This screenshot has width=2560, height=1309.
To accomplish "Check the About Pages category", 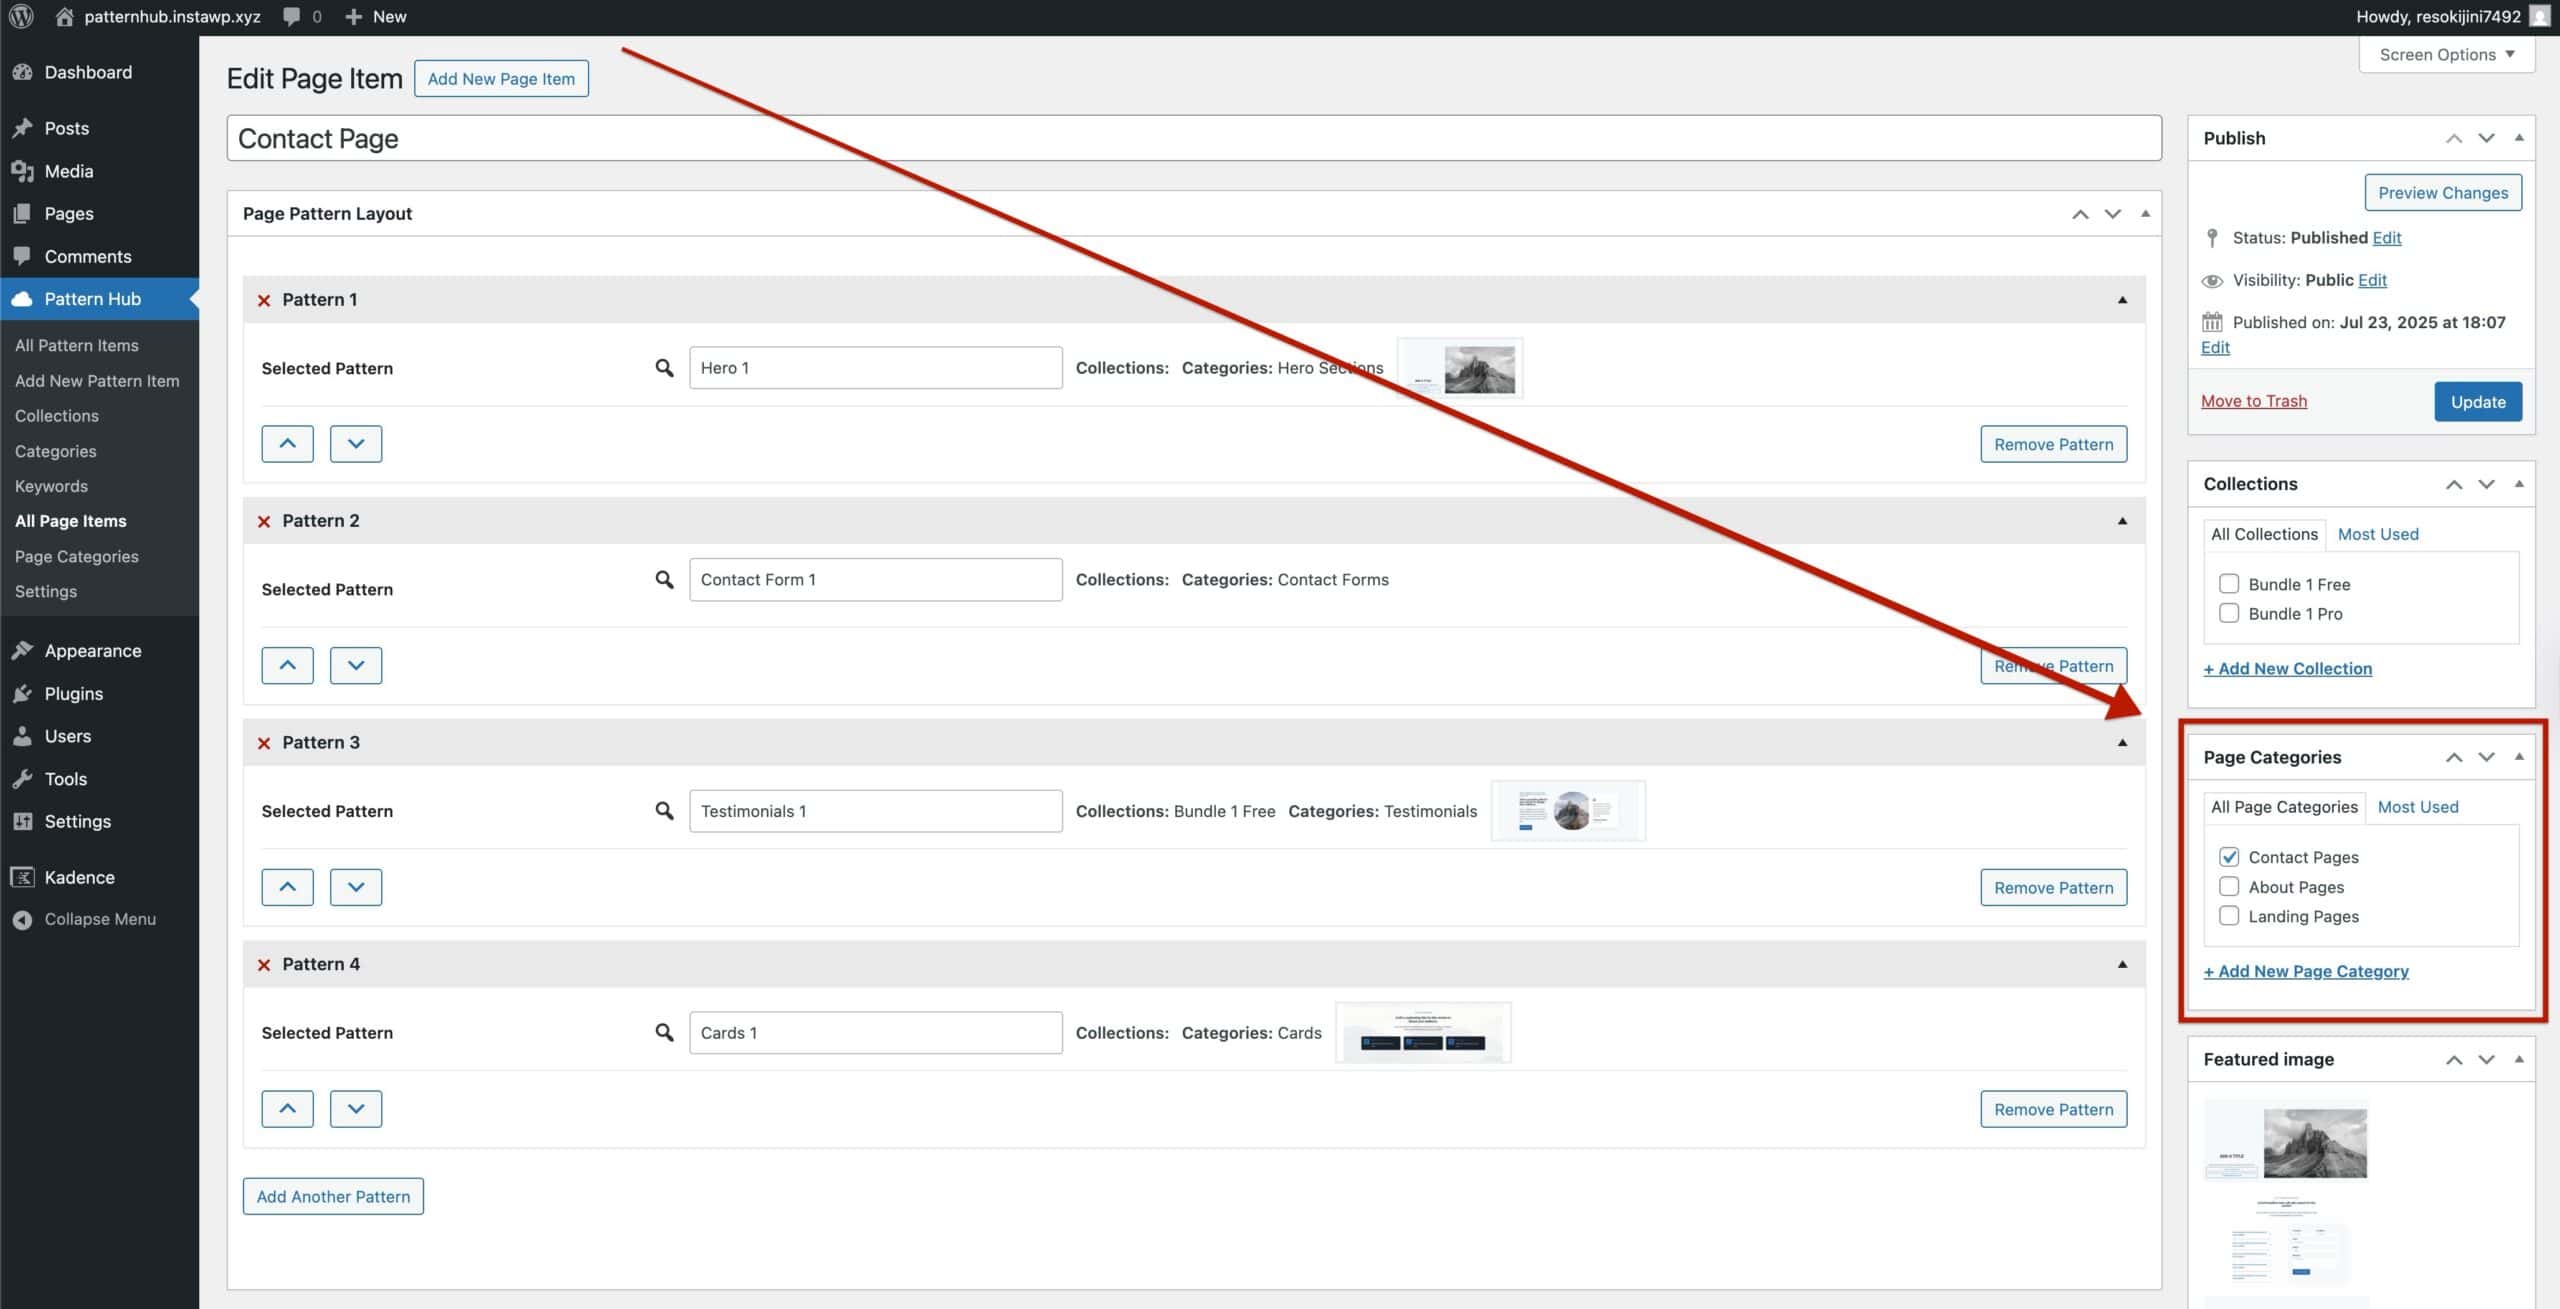I will coord(2229,886).
